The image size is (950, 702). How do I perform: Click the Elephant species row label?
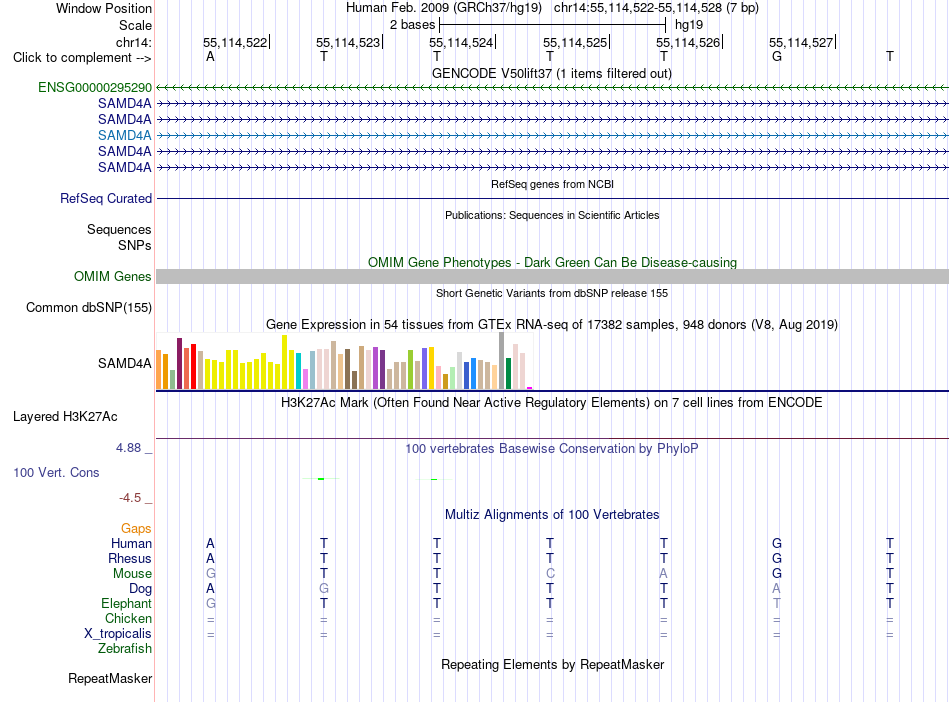[127, 604]
